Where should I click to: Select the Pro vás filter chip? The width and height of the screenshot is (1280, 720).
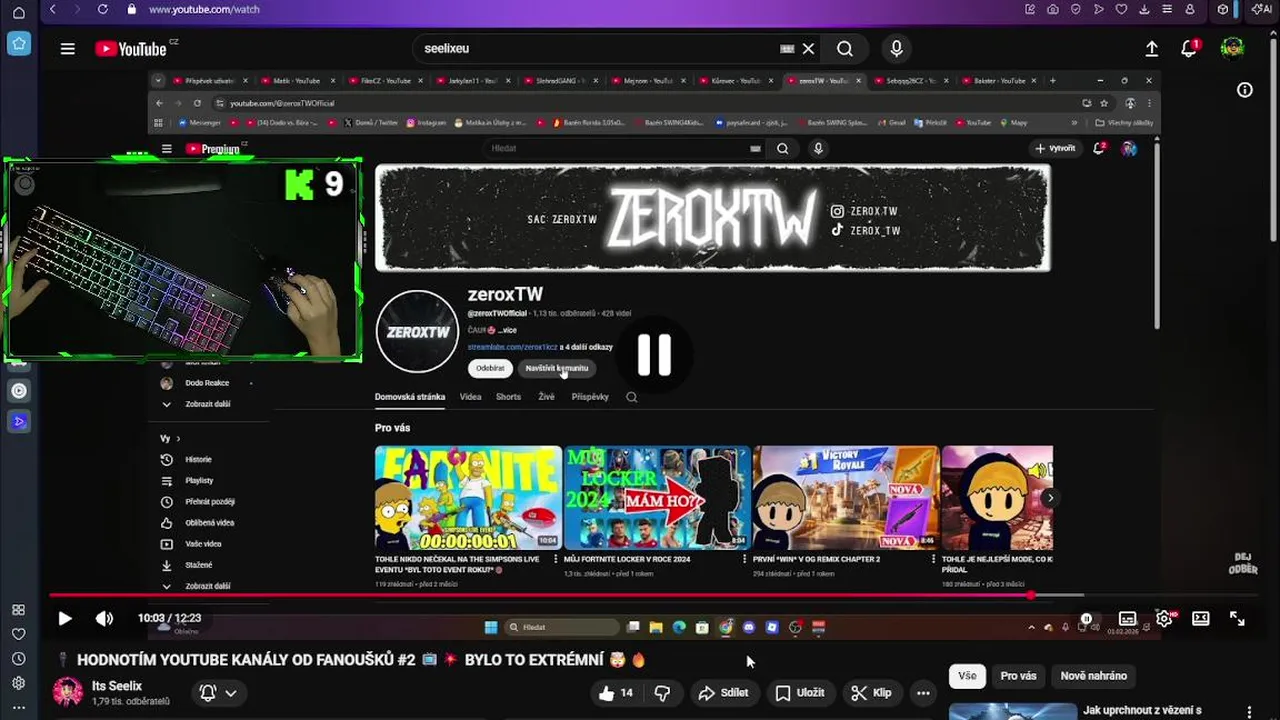click(1018, 676)
